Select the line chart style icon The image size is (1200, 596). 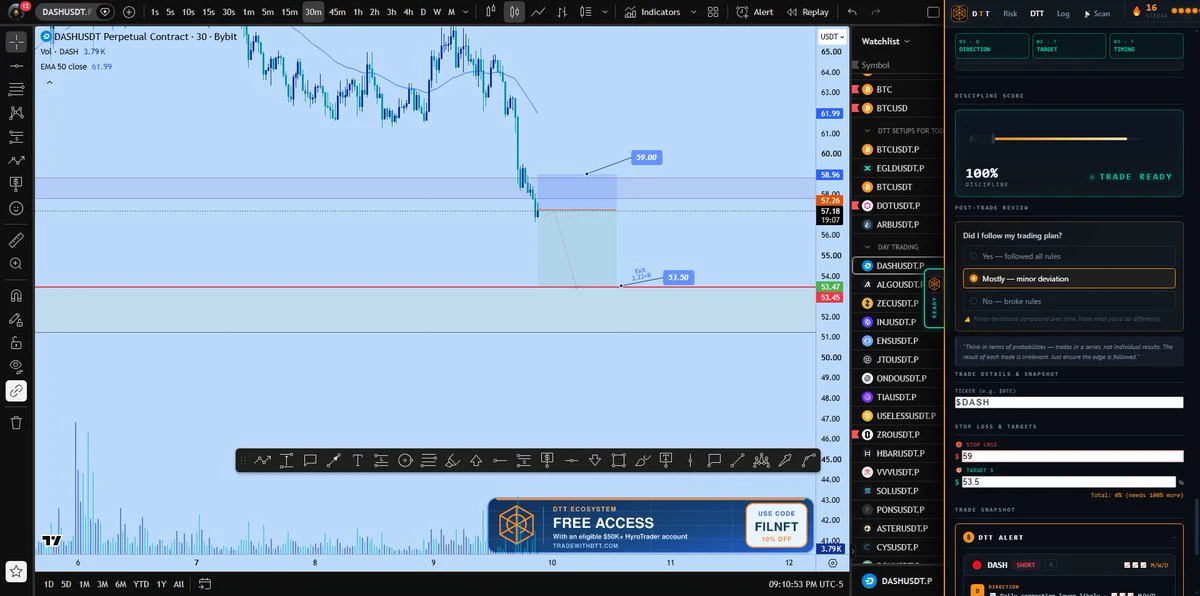[x=539, y=12]
